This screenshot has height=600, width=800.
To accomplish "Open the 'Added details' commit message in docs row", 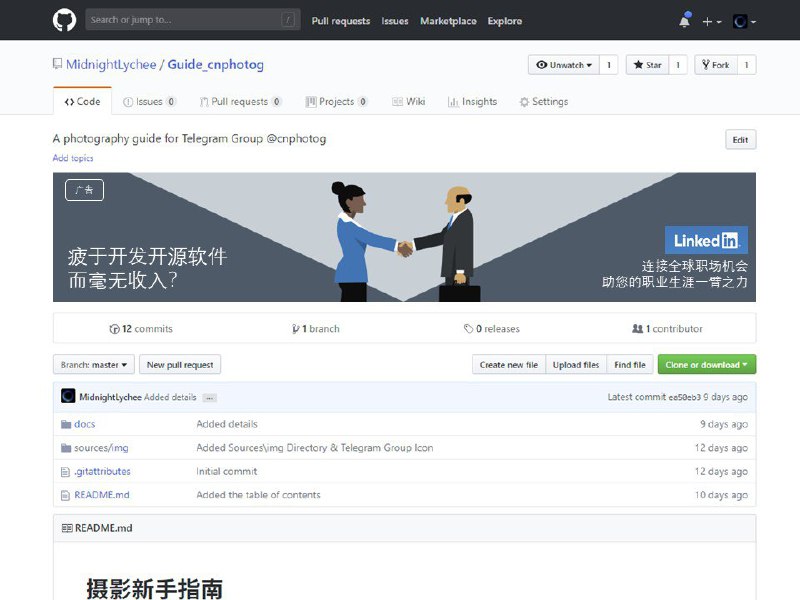I will (227, 424).
